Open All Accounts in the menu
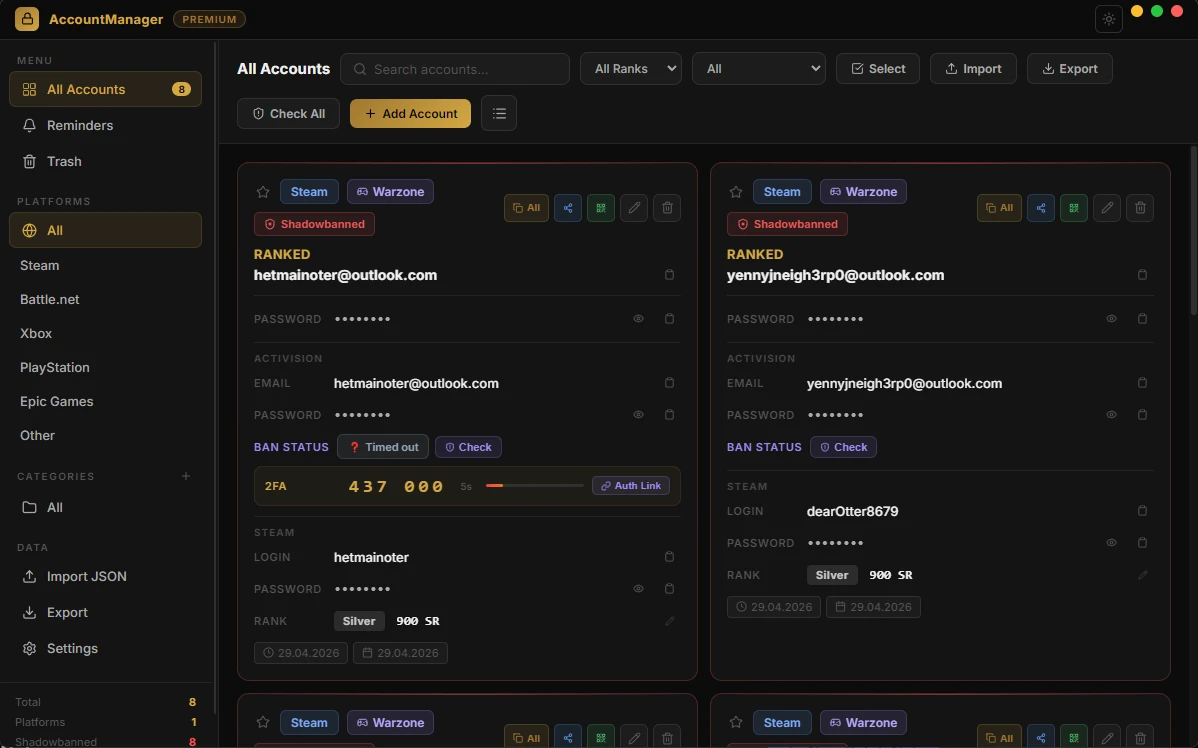This screenshot has width=1198, height=748. (105, 89)
